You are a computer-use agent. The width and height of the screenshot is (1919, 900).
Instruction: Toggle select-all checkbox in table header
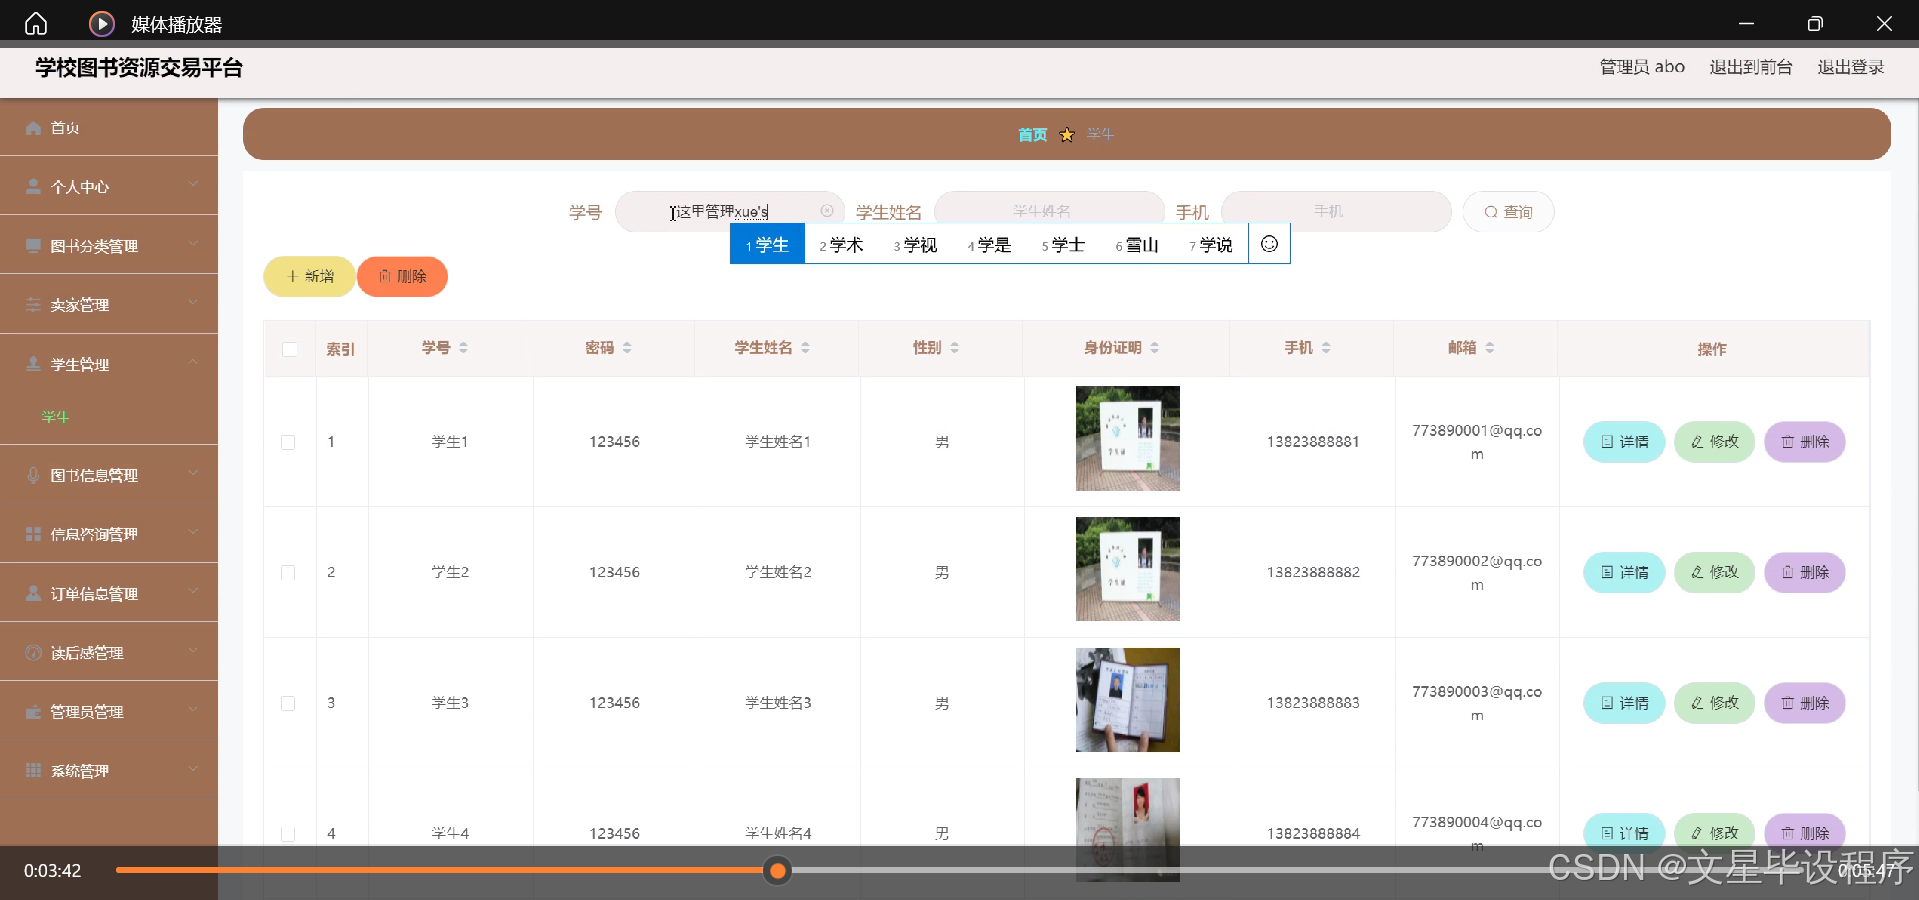tap(290, 349)
